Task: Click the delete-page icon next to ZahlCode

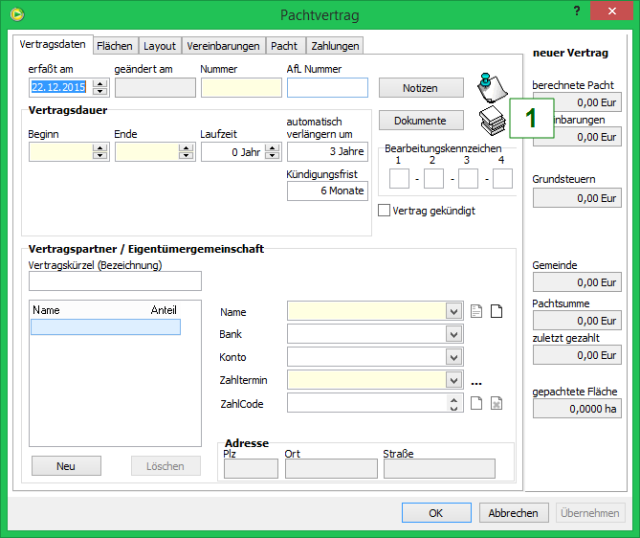Action: point(496,403)
